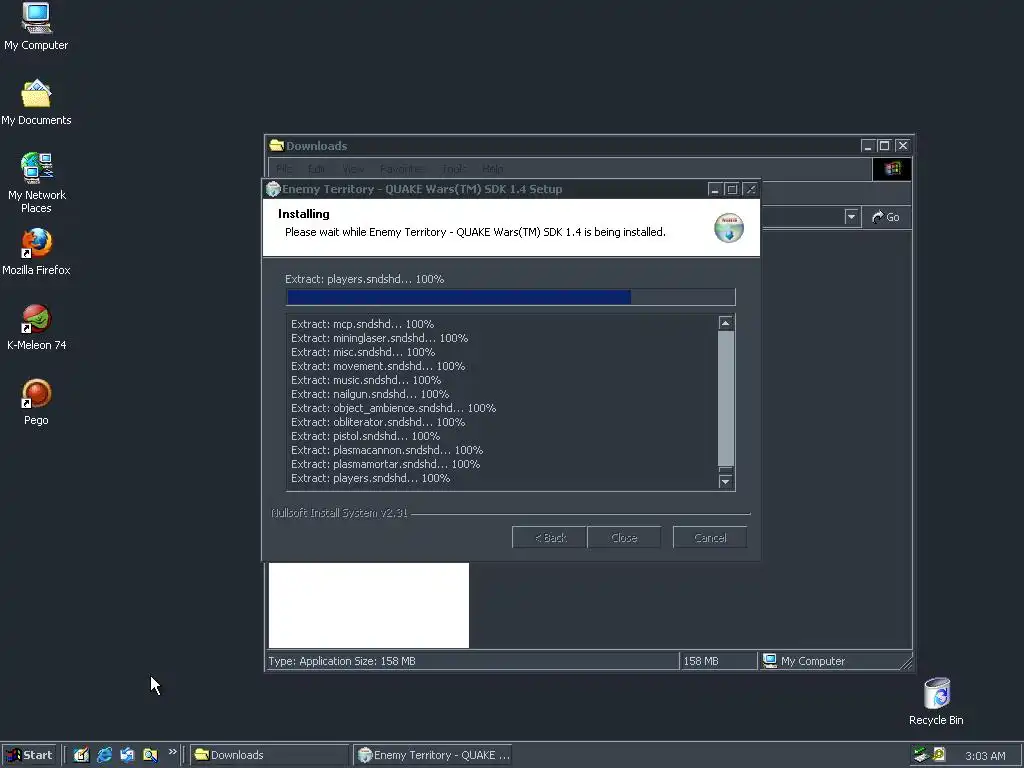
Task: Select the 'Extract: music.sndshd... 100%' log line
Action: [x=366, y=380]
